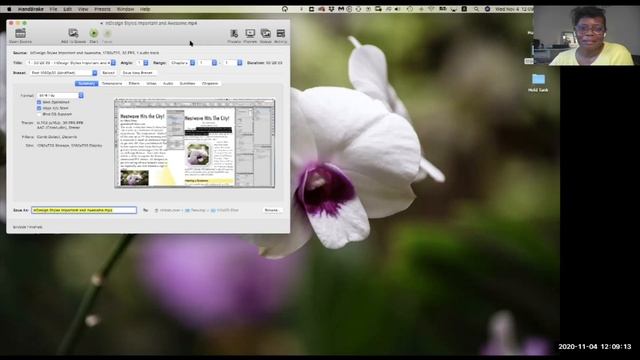Switch to the Dimensions tab
This screenshot has width=640, height=360.
[112, 83]
